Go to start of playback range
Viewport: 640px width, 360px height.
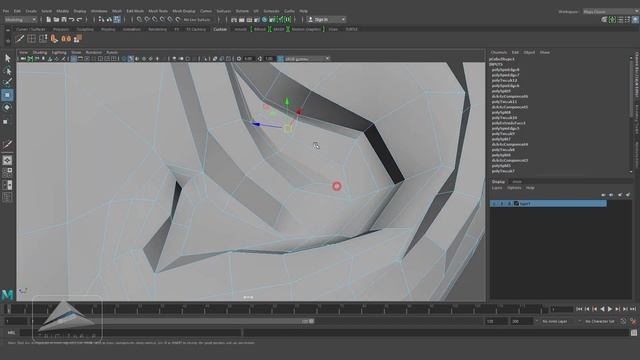pyautogui.click(x=579, y=309)
